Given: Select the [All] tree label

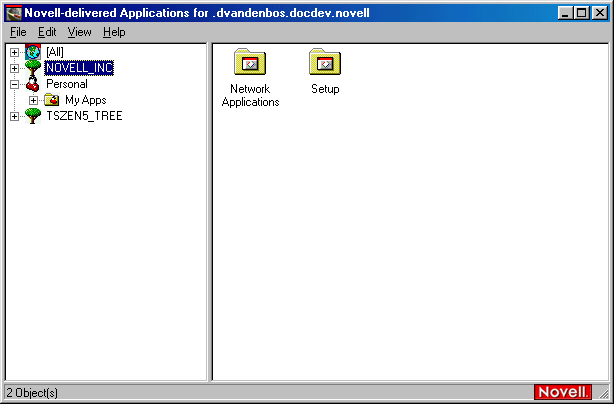Looking at the screenshot, I should click(55, 52).
